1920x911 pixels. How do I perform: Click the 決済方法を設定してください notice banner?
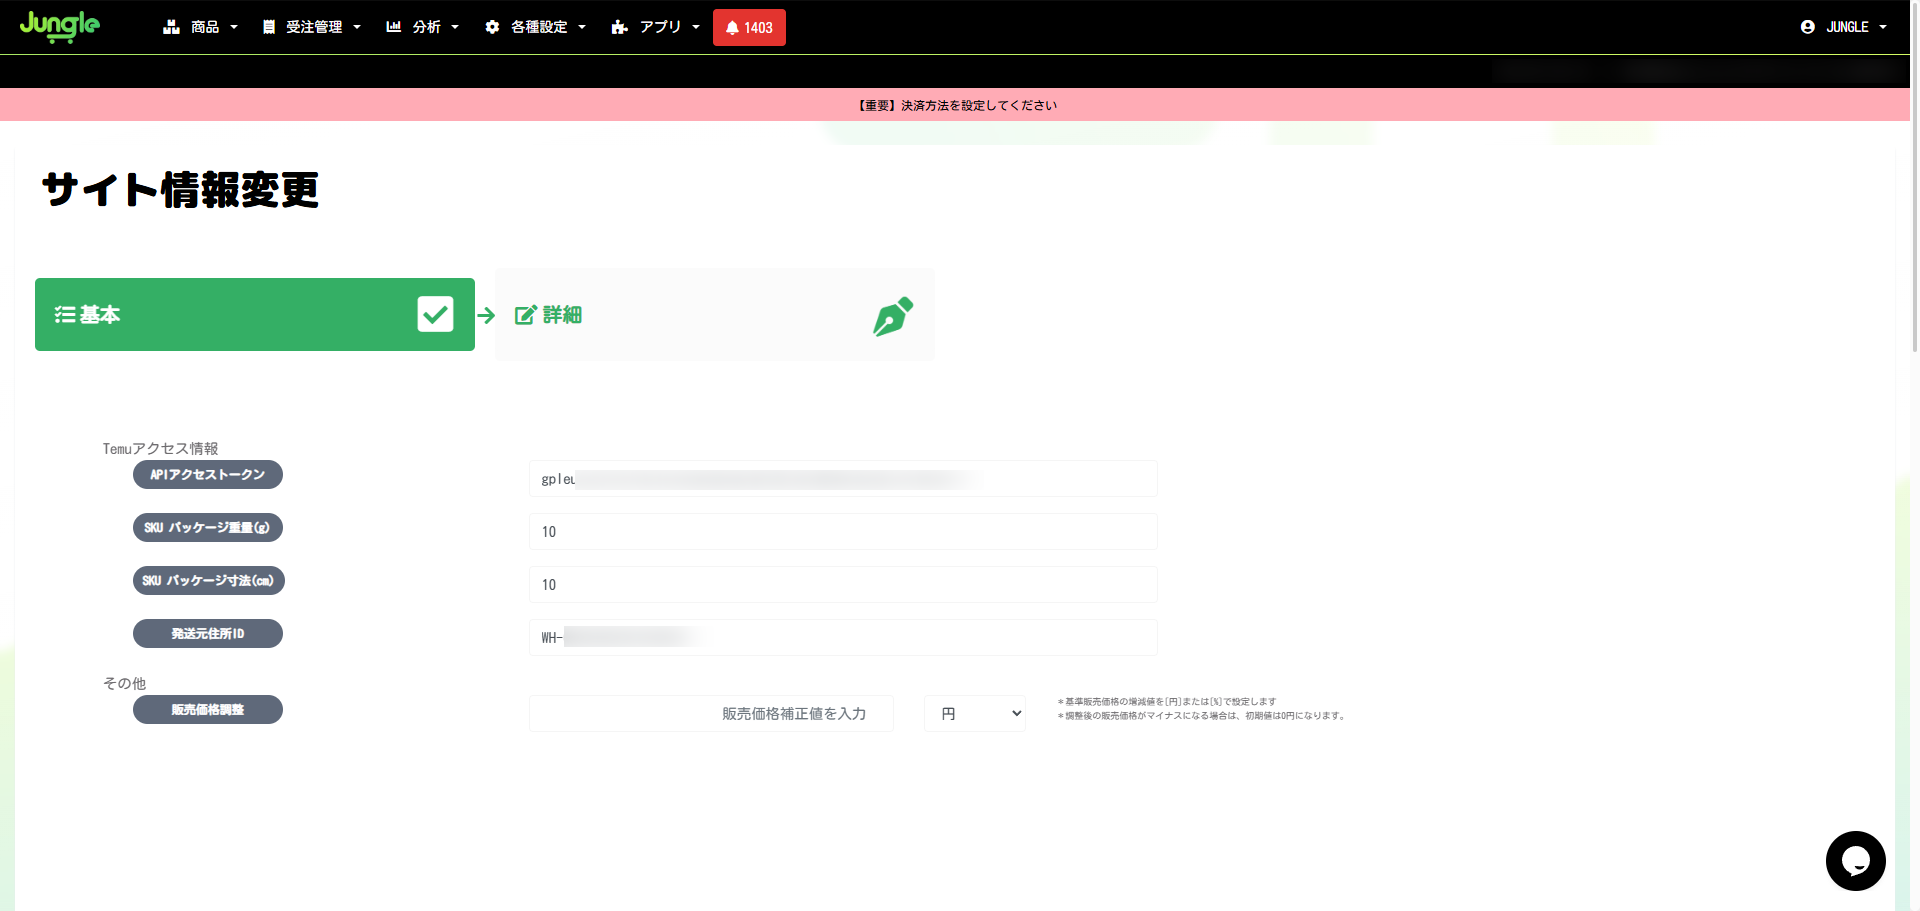[957, 105]
